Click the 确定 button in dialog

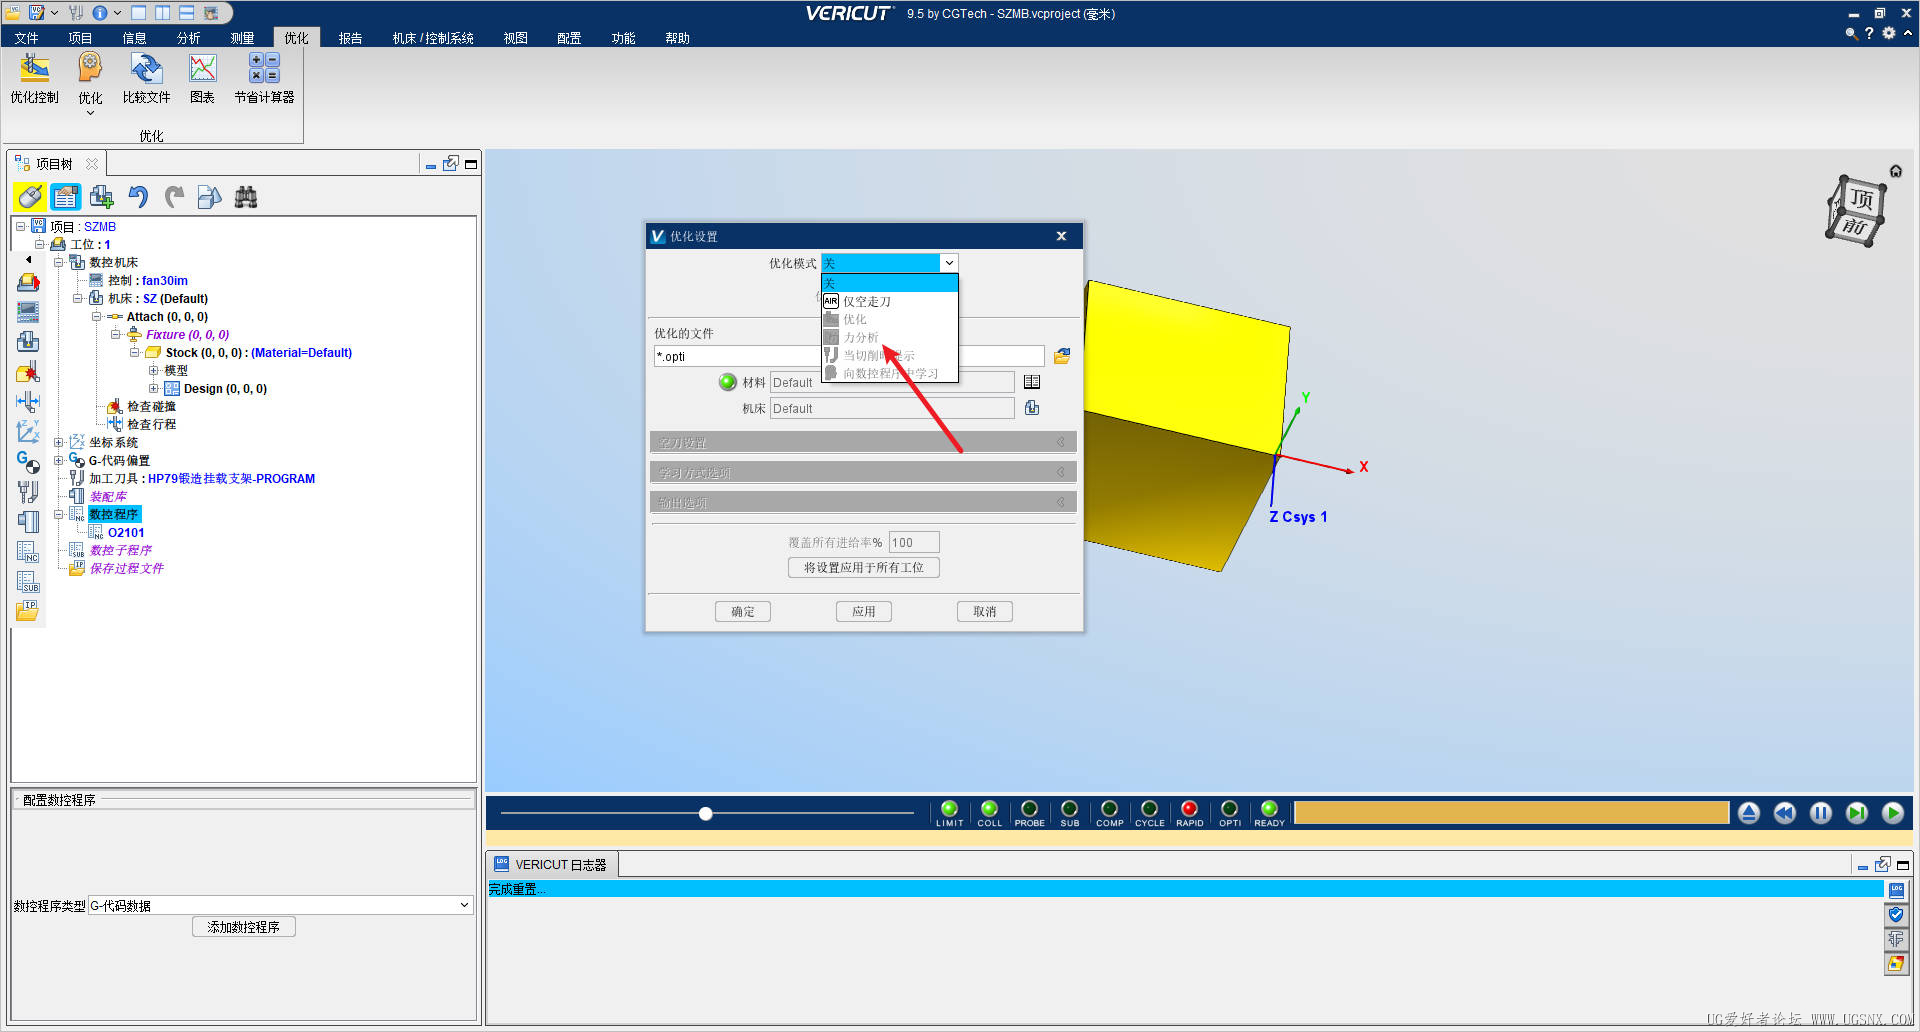pyautogui.click(x=742, y=611)
